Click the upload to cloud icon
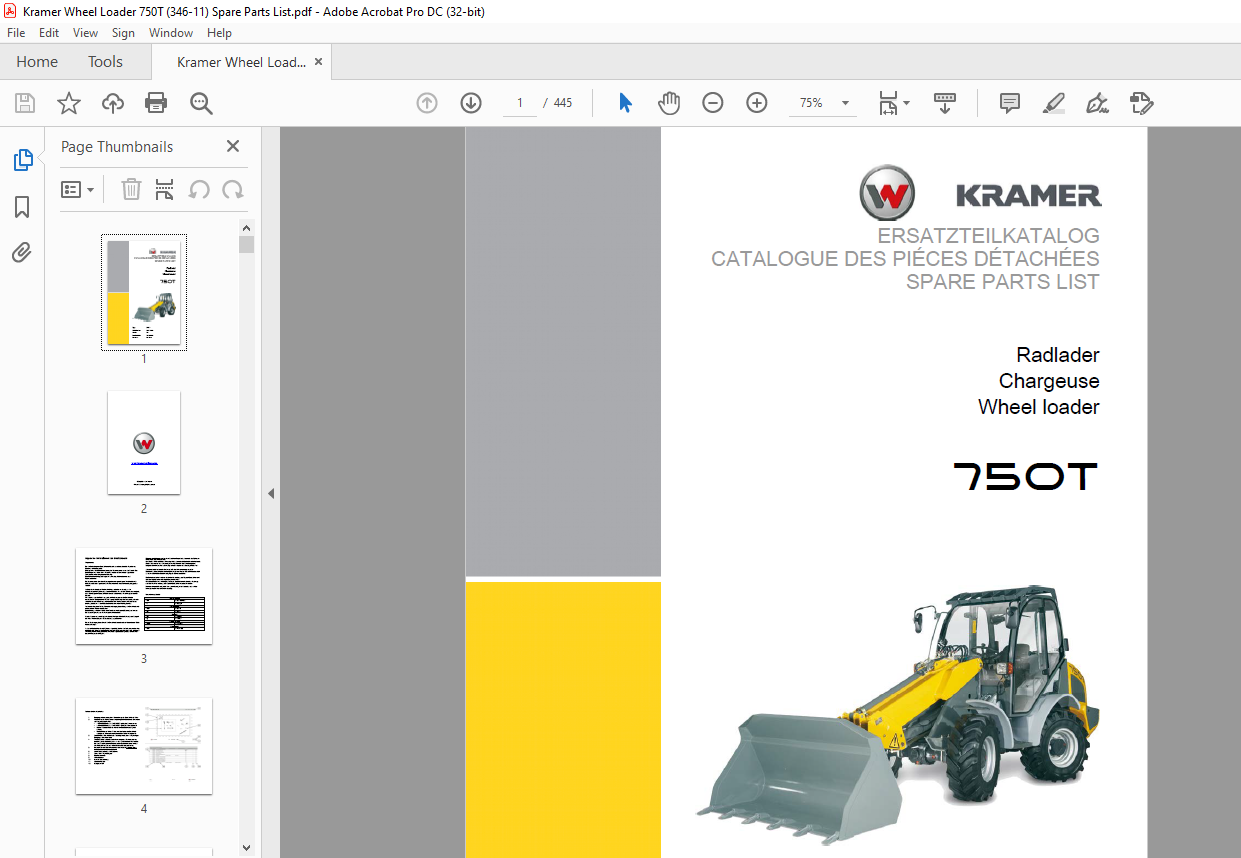The image size is (1241, 858). click(113, 103)
